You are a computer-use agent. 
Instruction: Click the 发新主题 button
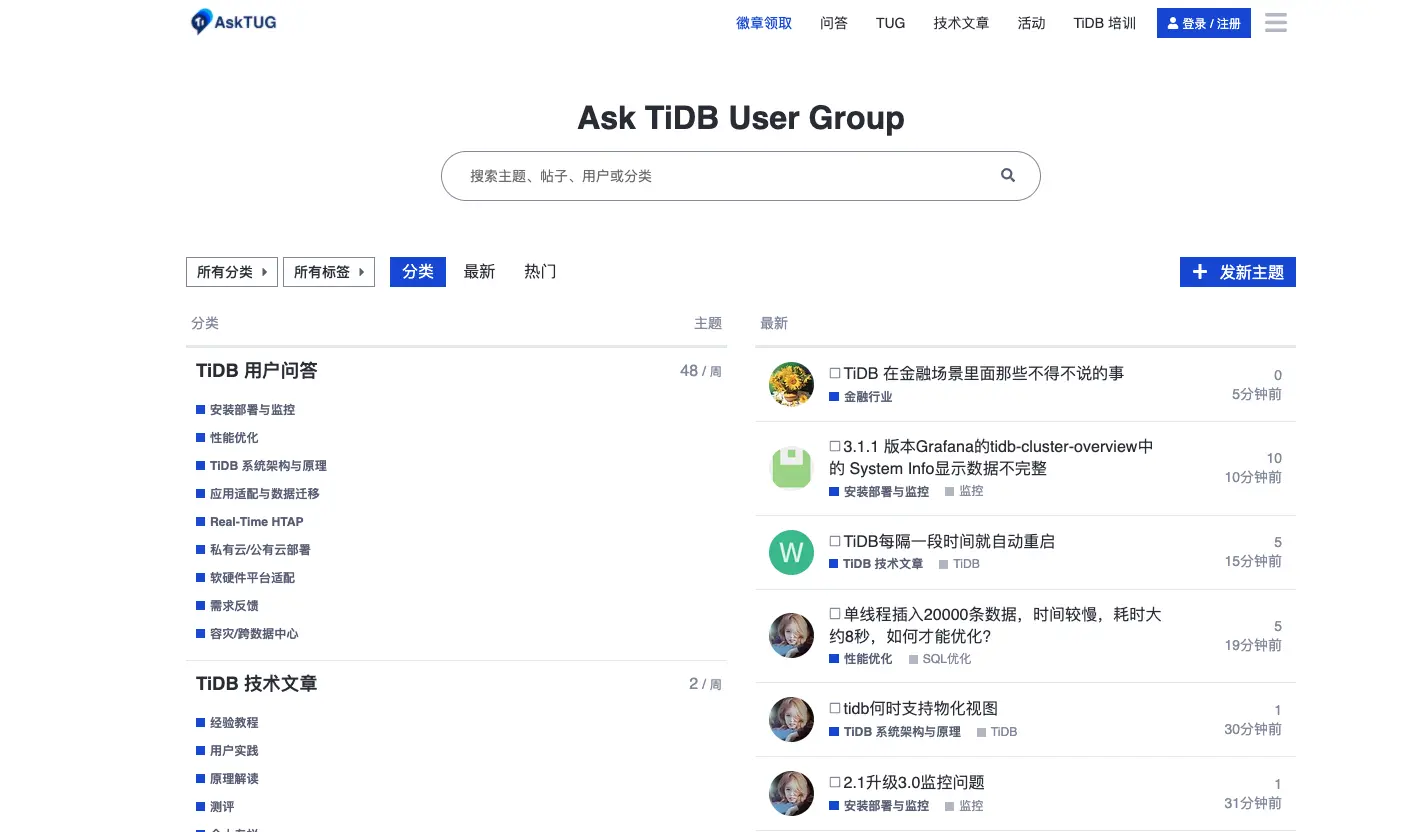click(1237, 271)
